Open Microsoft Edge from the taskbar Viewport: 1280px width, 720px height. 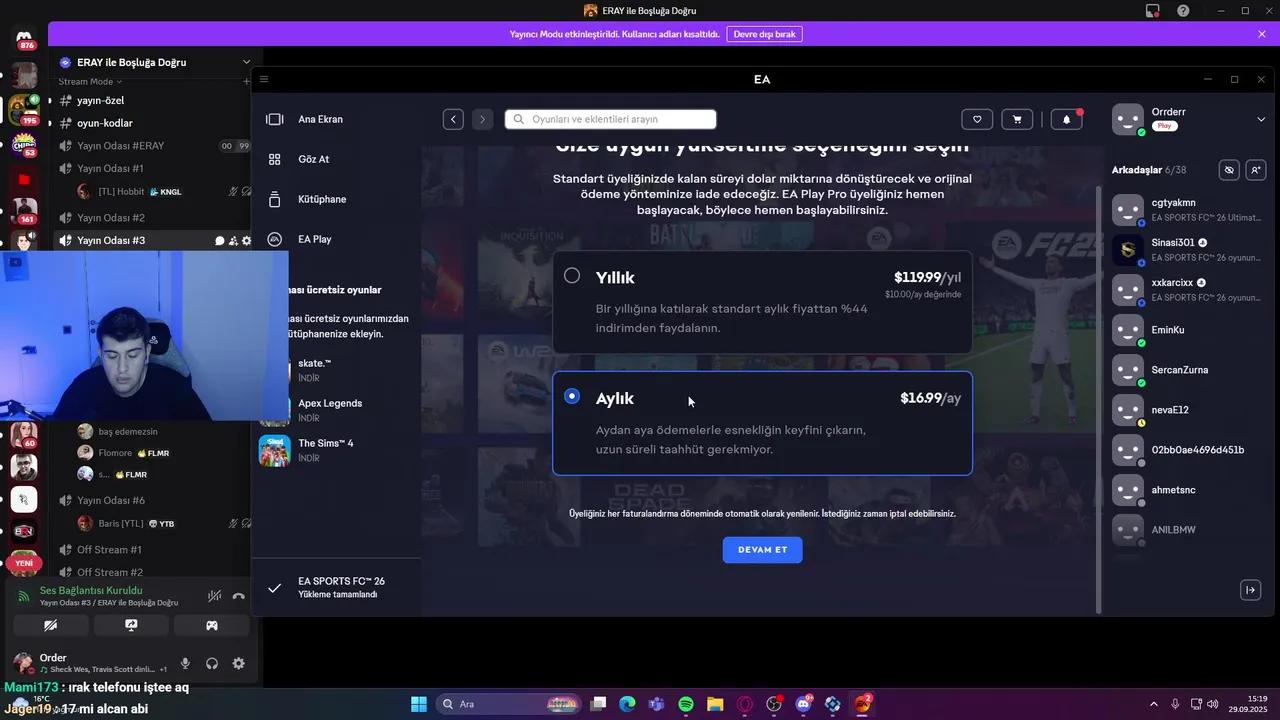[x=627, y=704]
